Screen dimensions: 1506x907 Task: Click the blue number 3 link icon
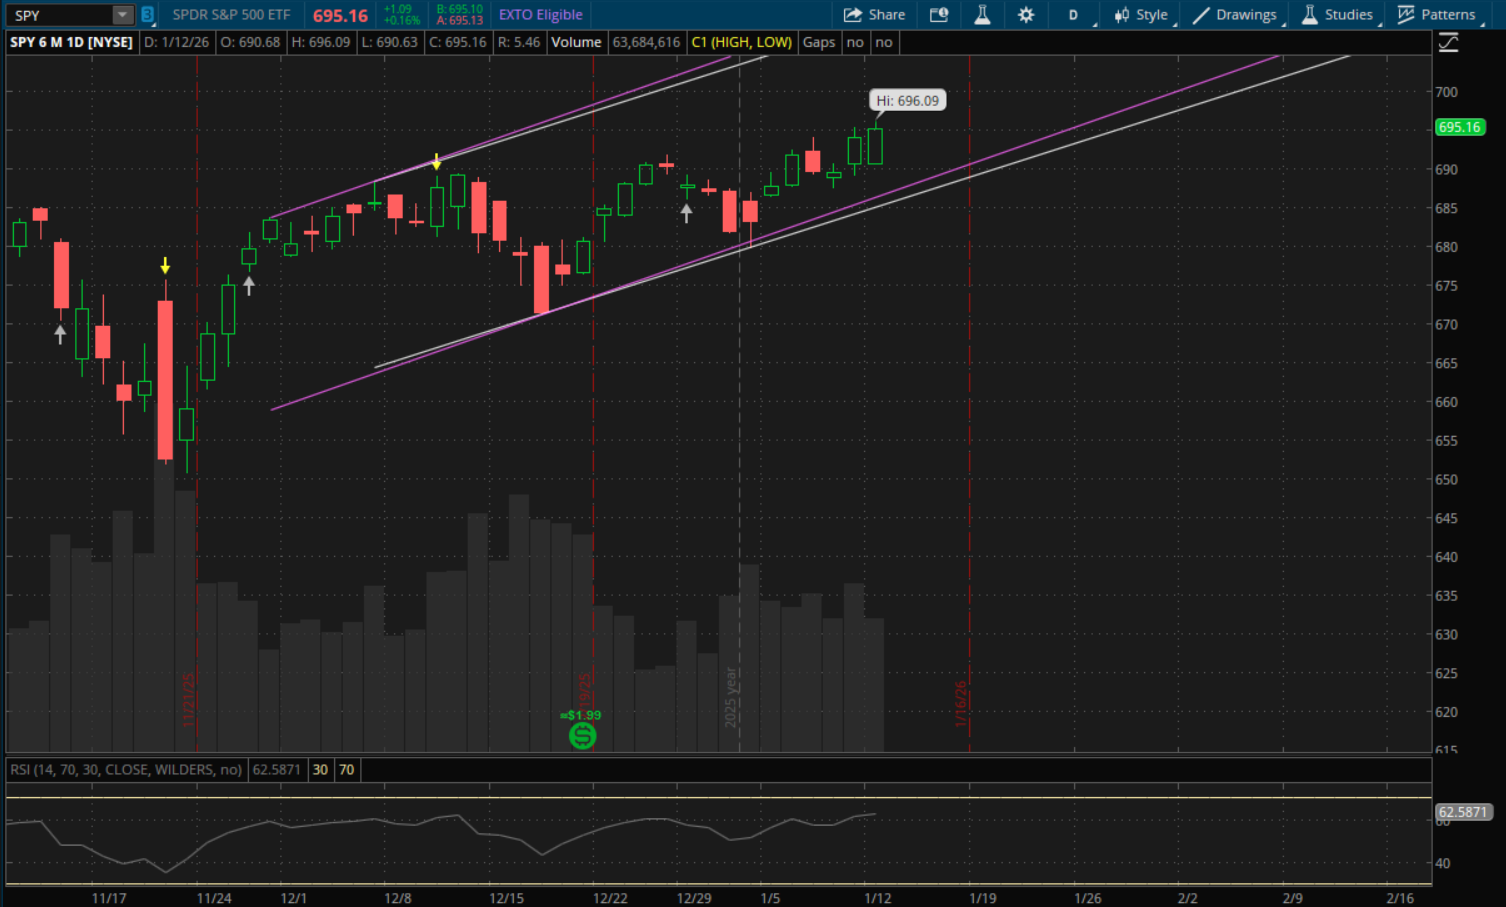[147, 15]
